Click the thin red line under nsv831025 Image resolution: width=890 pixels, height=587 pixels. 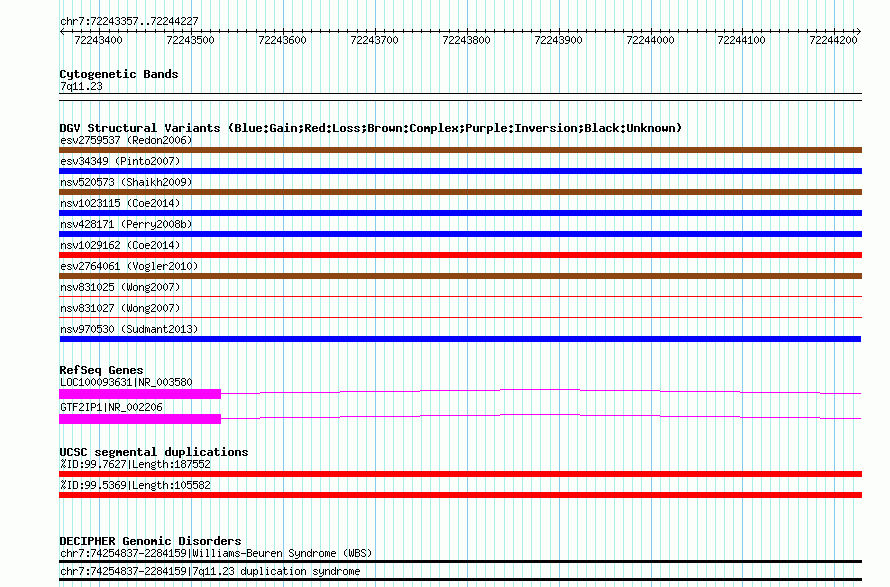coord(460,296)
